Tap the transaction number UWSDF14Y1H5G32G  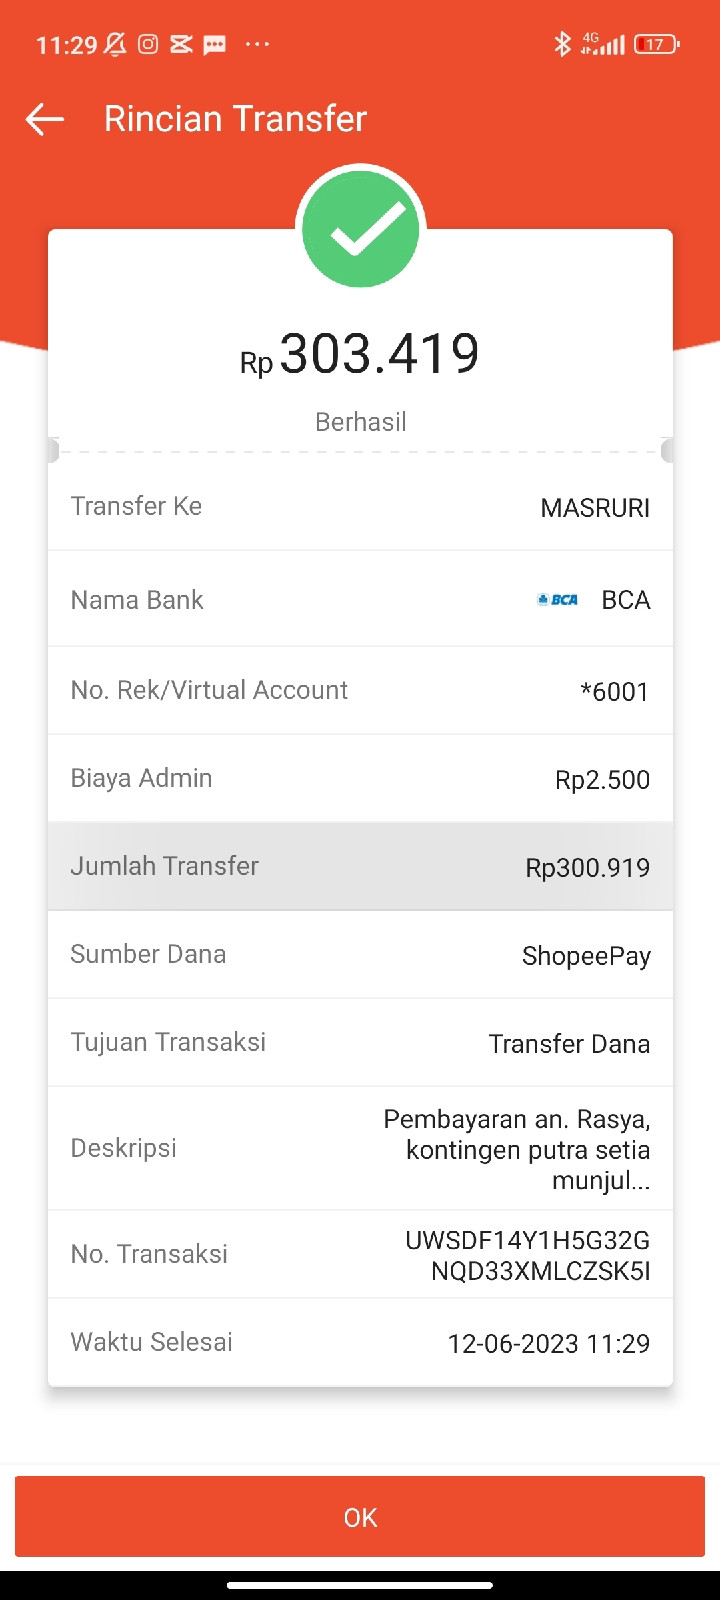click(527, 1240)
